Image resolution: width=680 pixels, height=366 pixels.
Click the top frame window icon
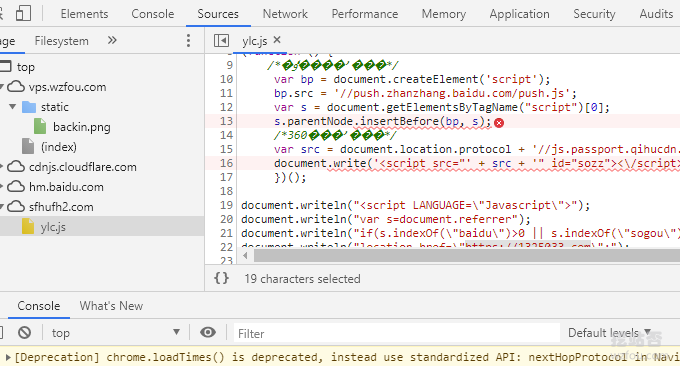point(6,66)
